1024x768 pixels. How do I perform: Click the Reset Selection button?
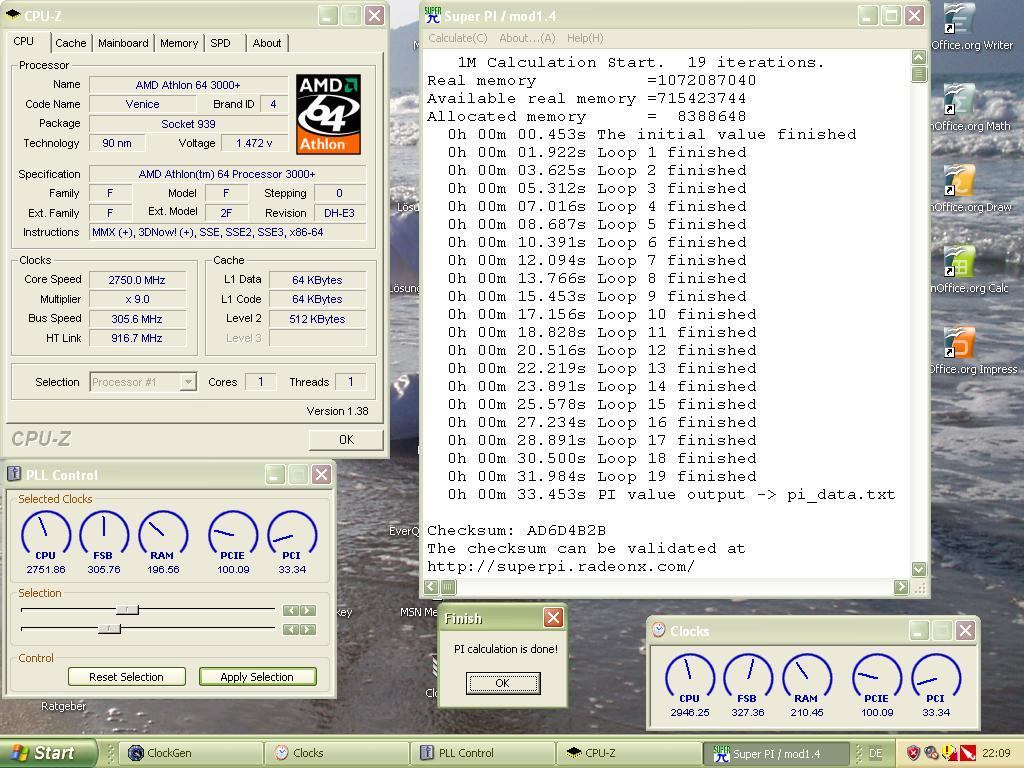tap(127, 677)
